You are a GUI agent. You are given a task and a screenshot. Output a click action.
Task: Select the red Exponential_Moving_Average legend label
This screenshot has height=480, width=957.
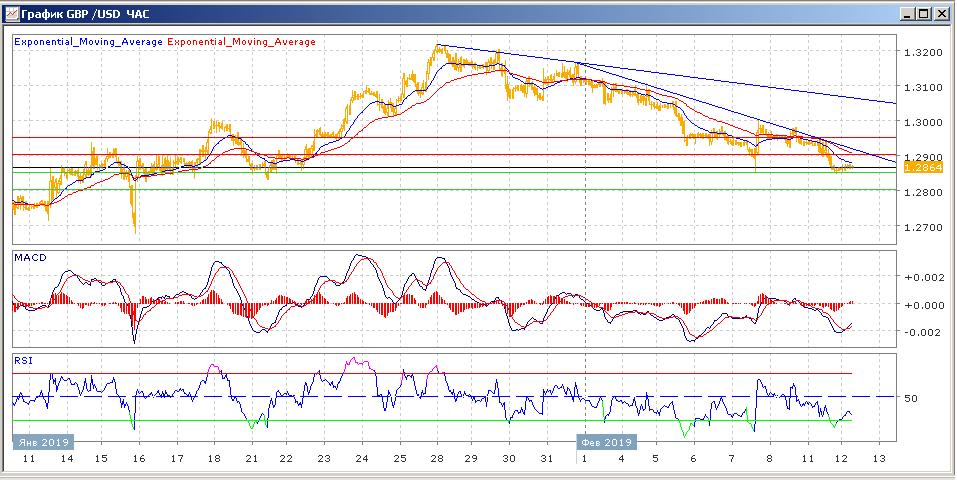point(241,42)
